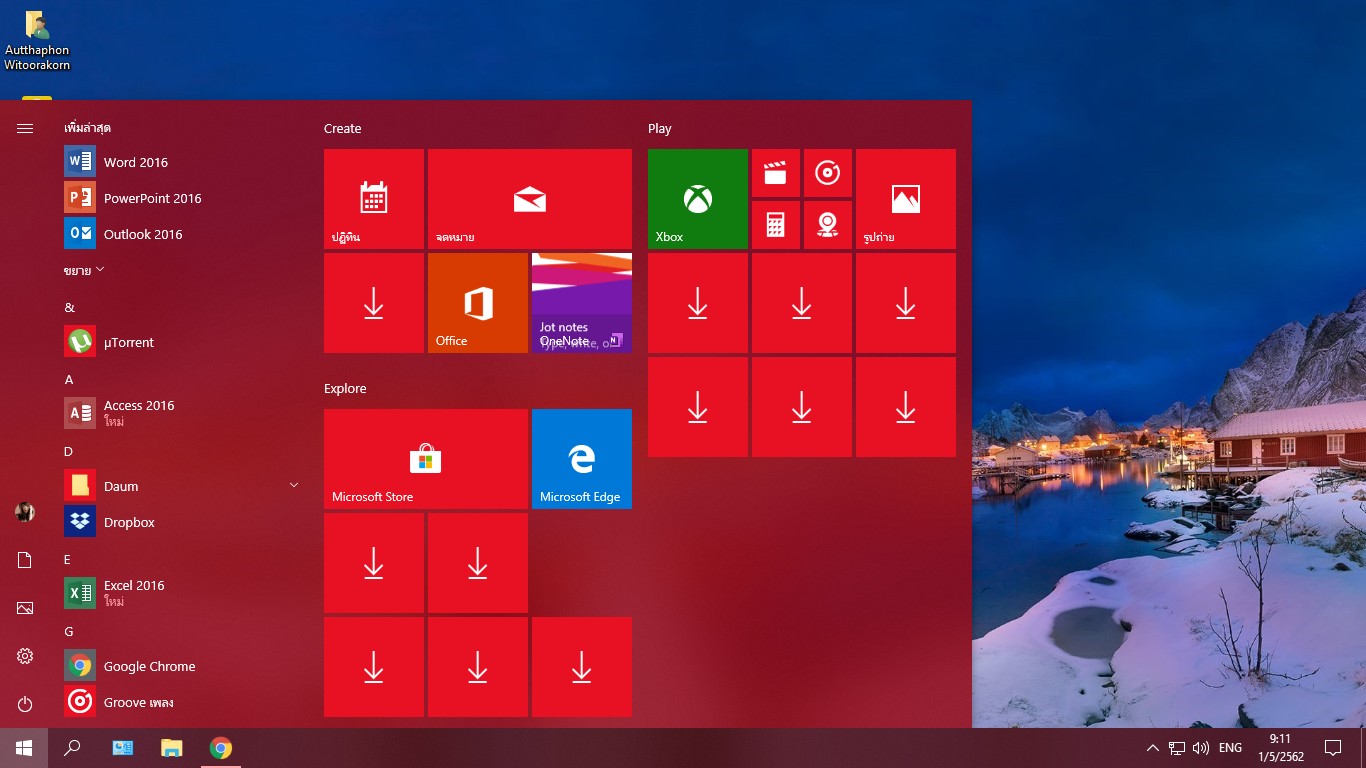1366x768 pixels.
Task: Switch ENG input language
Action: tap(1230, 748)
